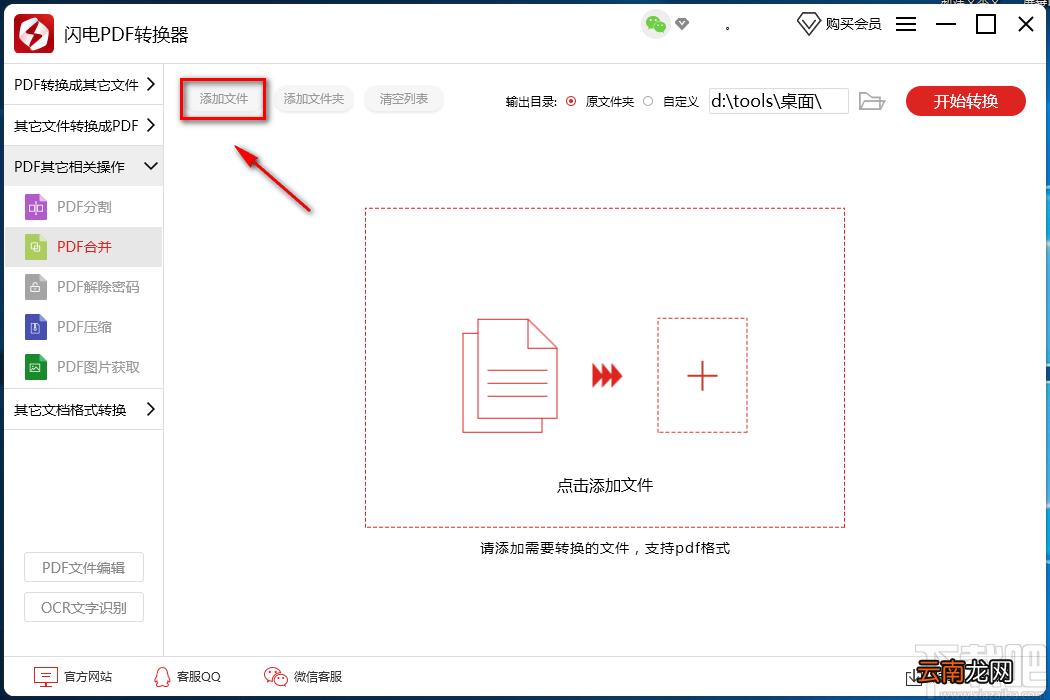Open the PDF图片获取 function
Screen dimensions: 1050x700
(84, 367)
